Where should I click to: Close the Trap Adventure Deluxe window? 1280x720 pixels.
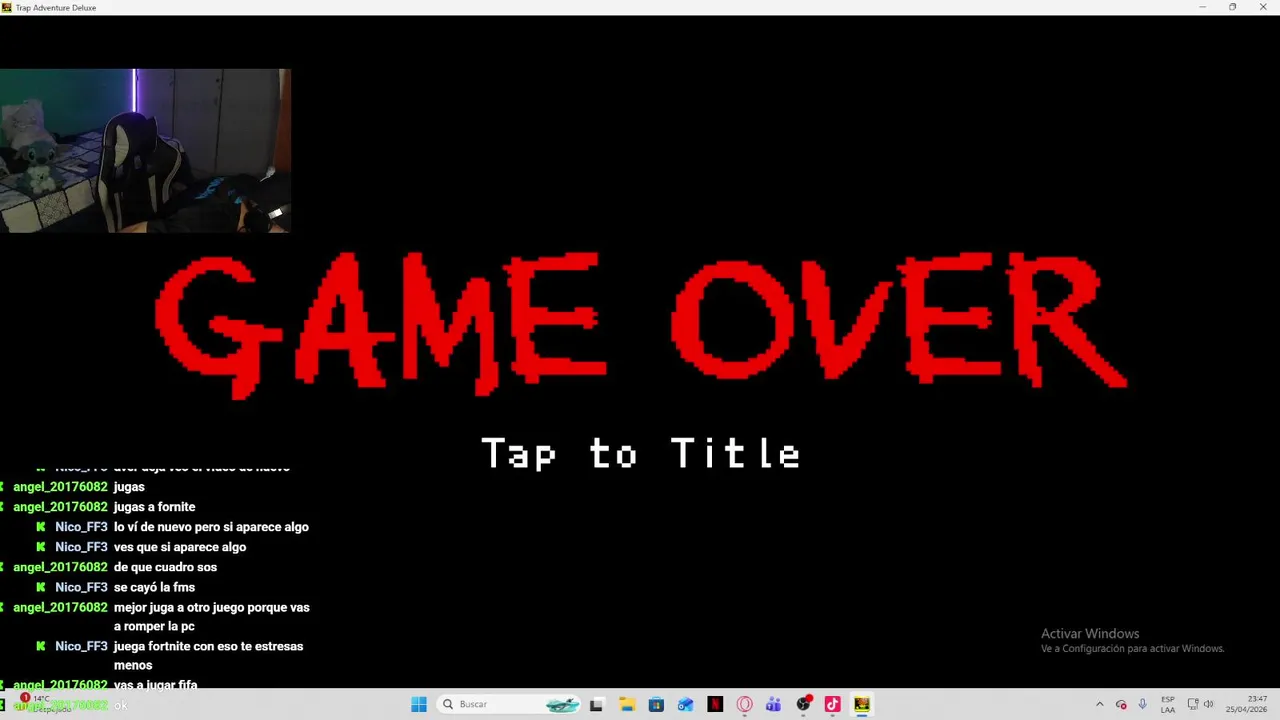[x=1264, y=7]
